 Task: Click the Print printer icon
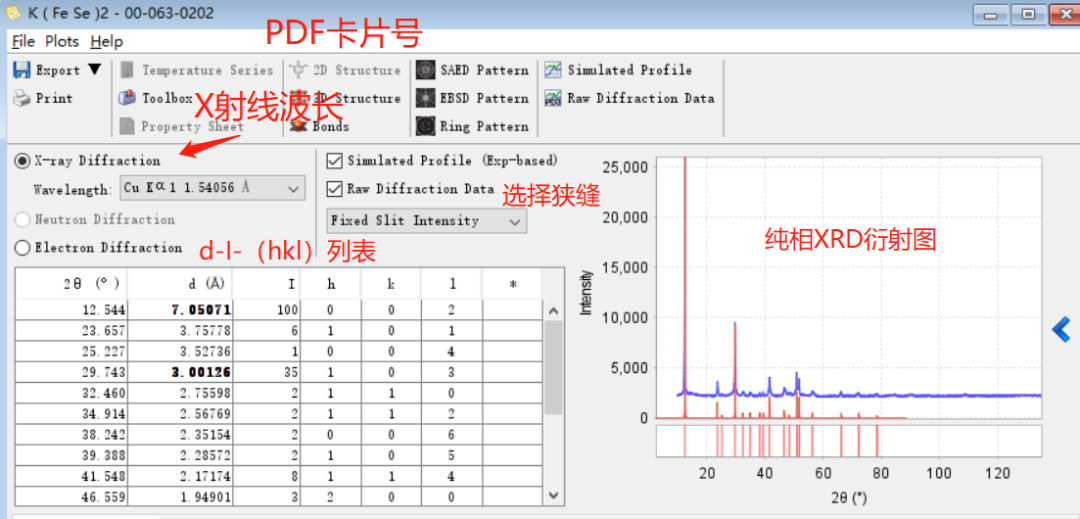(x=22, y=98)
